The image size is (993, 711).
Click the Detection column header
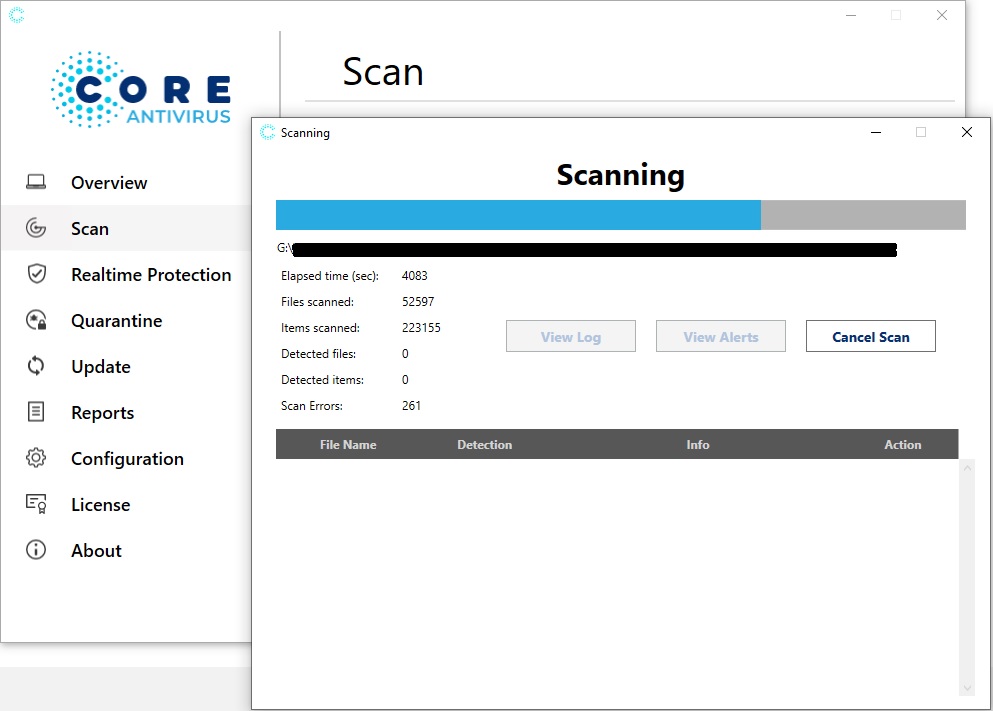point(485,445)
